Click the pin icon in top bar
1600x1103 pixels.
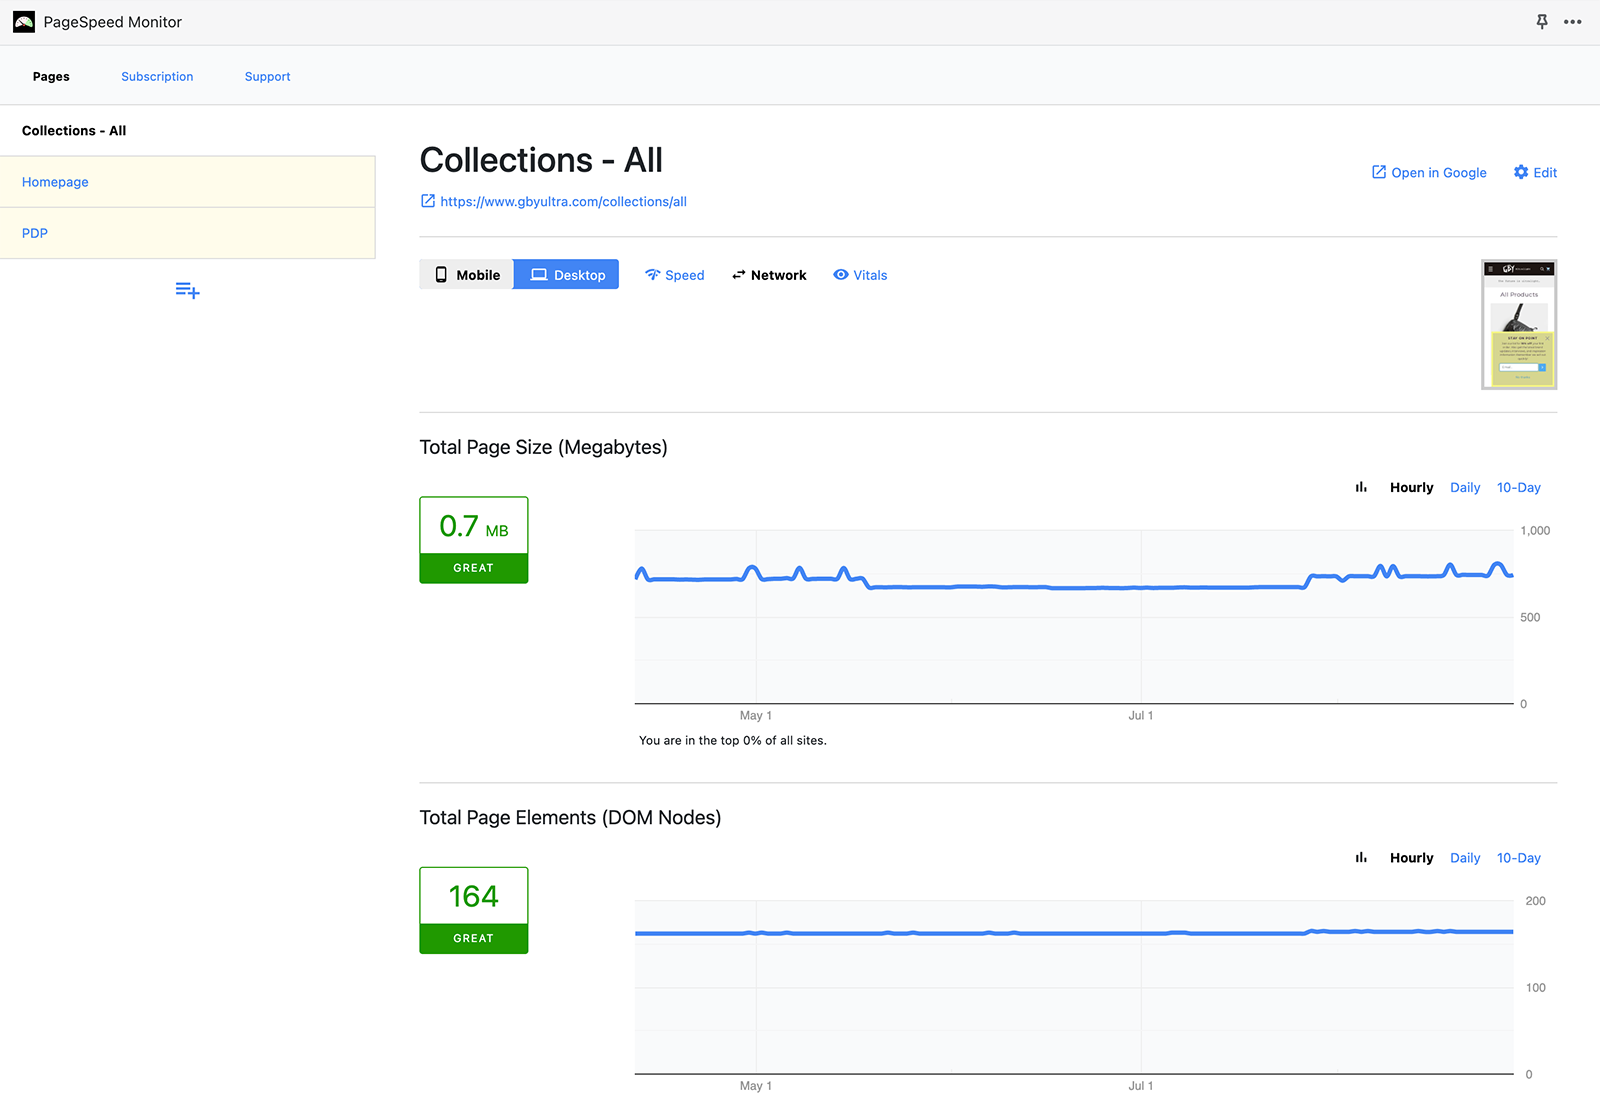1542,22
